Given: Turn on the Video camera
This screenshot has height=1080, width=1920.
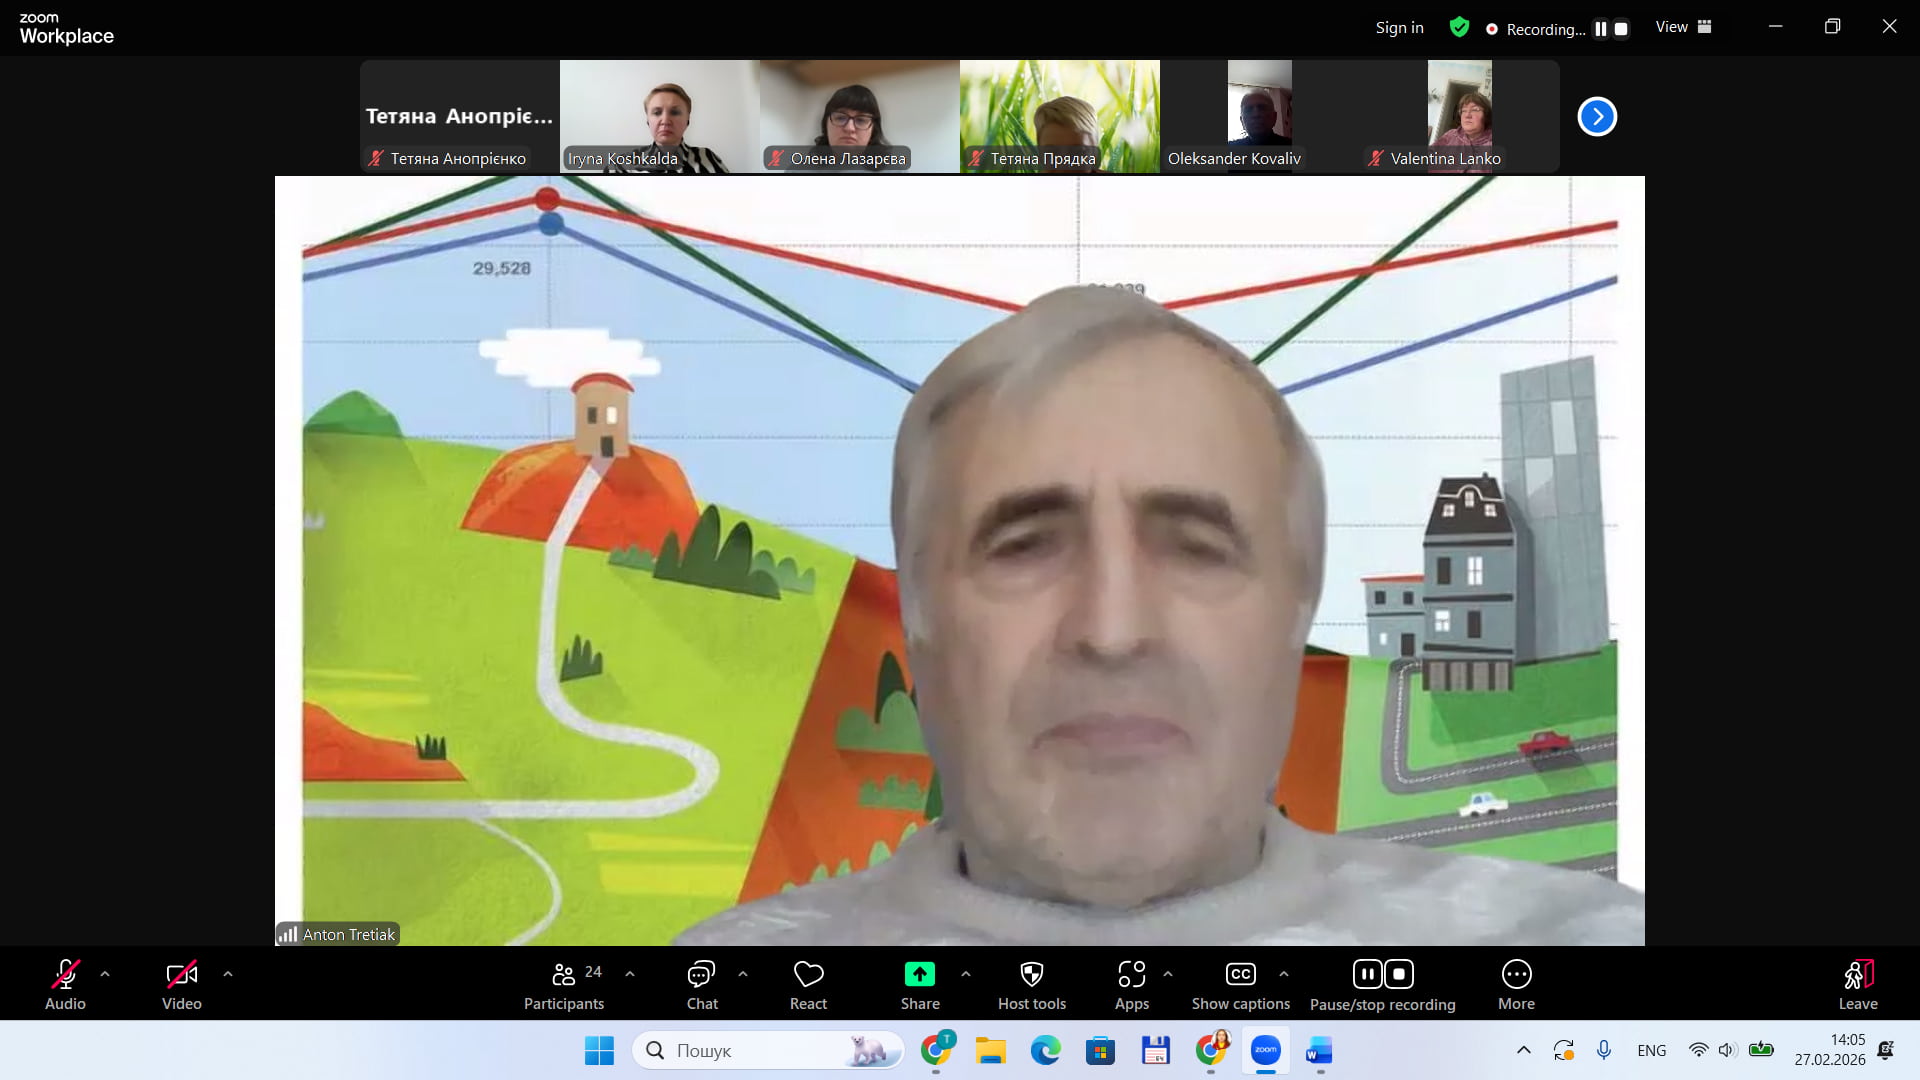Looking at the screenshot, I should pos(181,974).
